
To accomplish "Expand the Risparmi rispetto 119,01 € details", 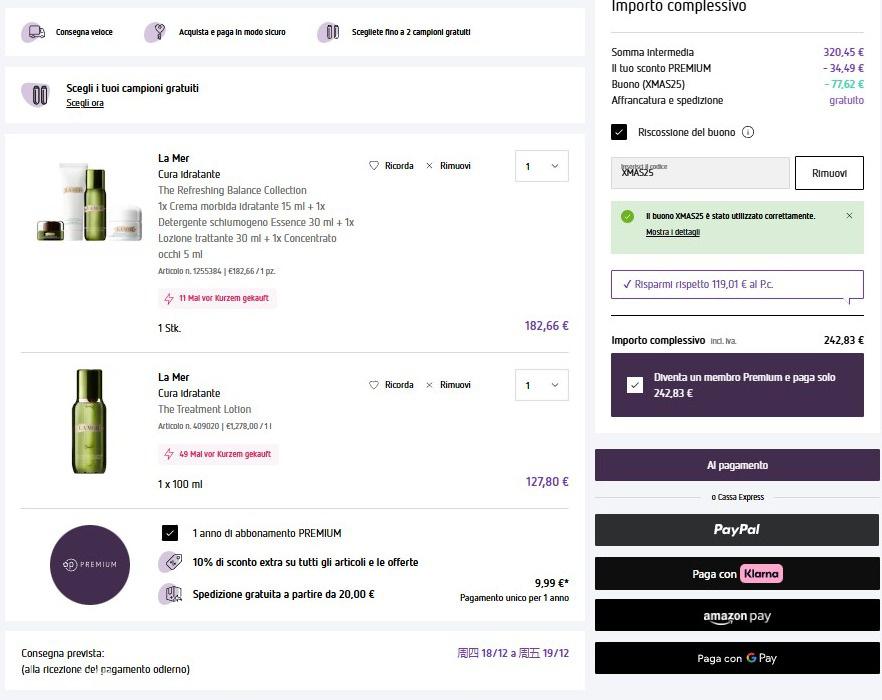I will (737, 284).
